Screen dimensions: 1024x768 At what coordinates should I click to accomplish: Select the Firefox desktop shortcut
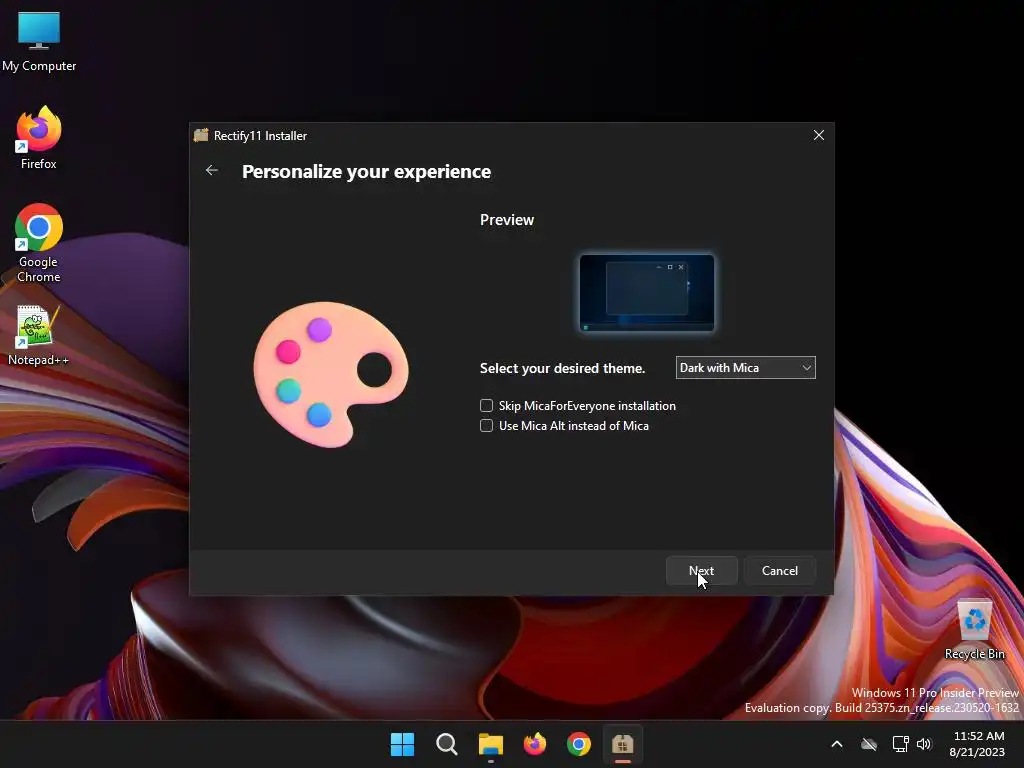click(39, 138)
